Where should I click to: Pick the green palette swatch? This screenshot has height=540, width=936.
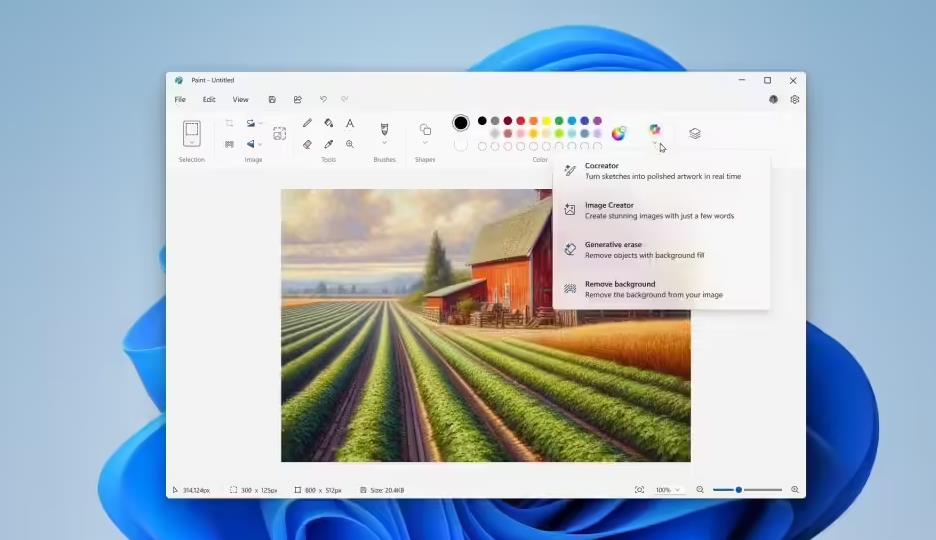coord(559,121)
